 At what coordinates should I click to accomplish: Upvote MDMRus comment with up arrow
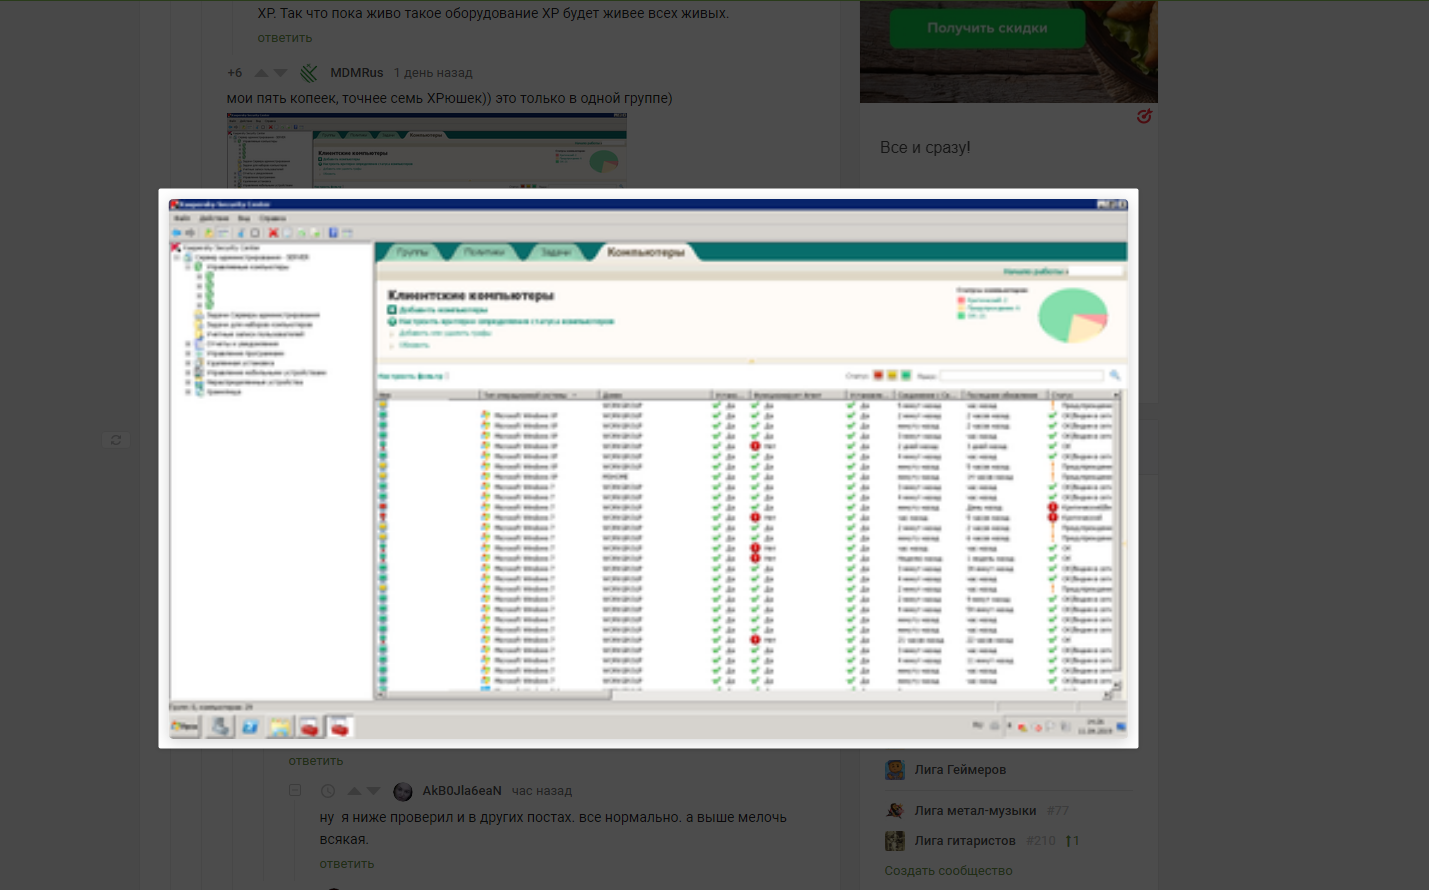click(x=261, y=73)
